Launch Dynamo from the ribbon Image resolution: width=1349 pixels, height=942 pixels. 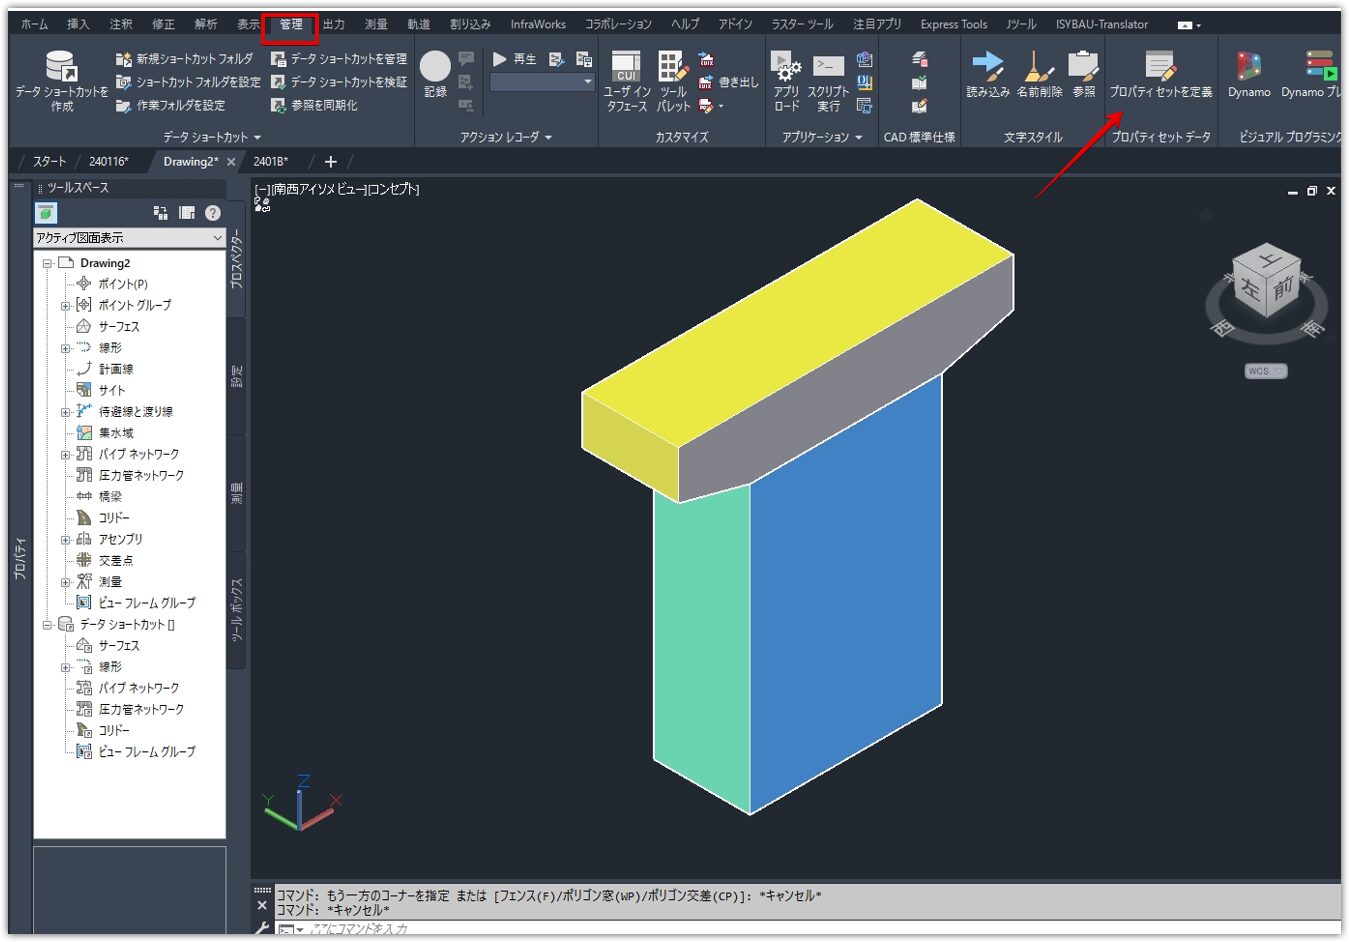pyautogui.click(x=1248, y=67)
